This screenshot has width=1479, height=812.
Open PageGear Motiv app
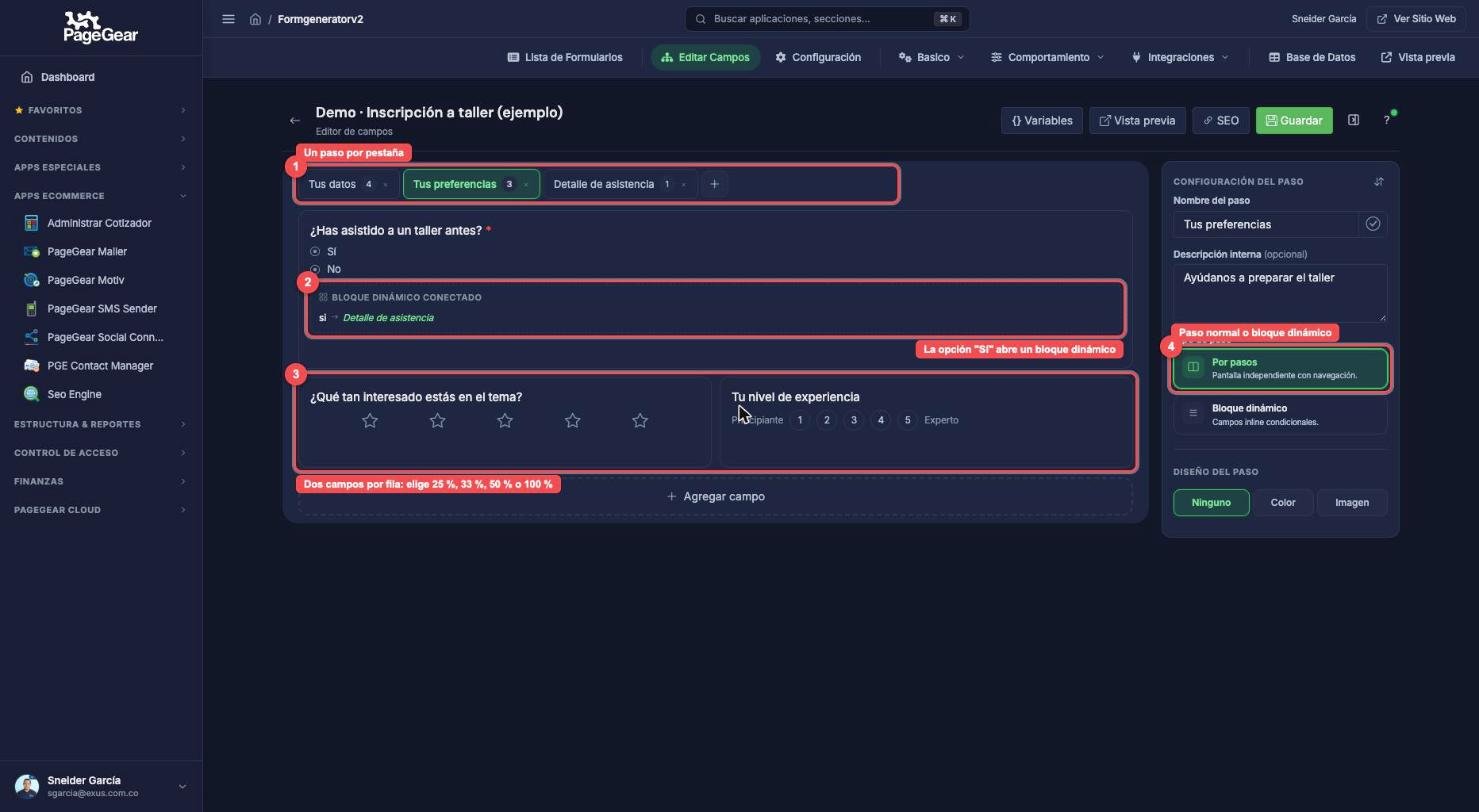pos(85,280)
